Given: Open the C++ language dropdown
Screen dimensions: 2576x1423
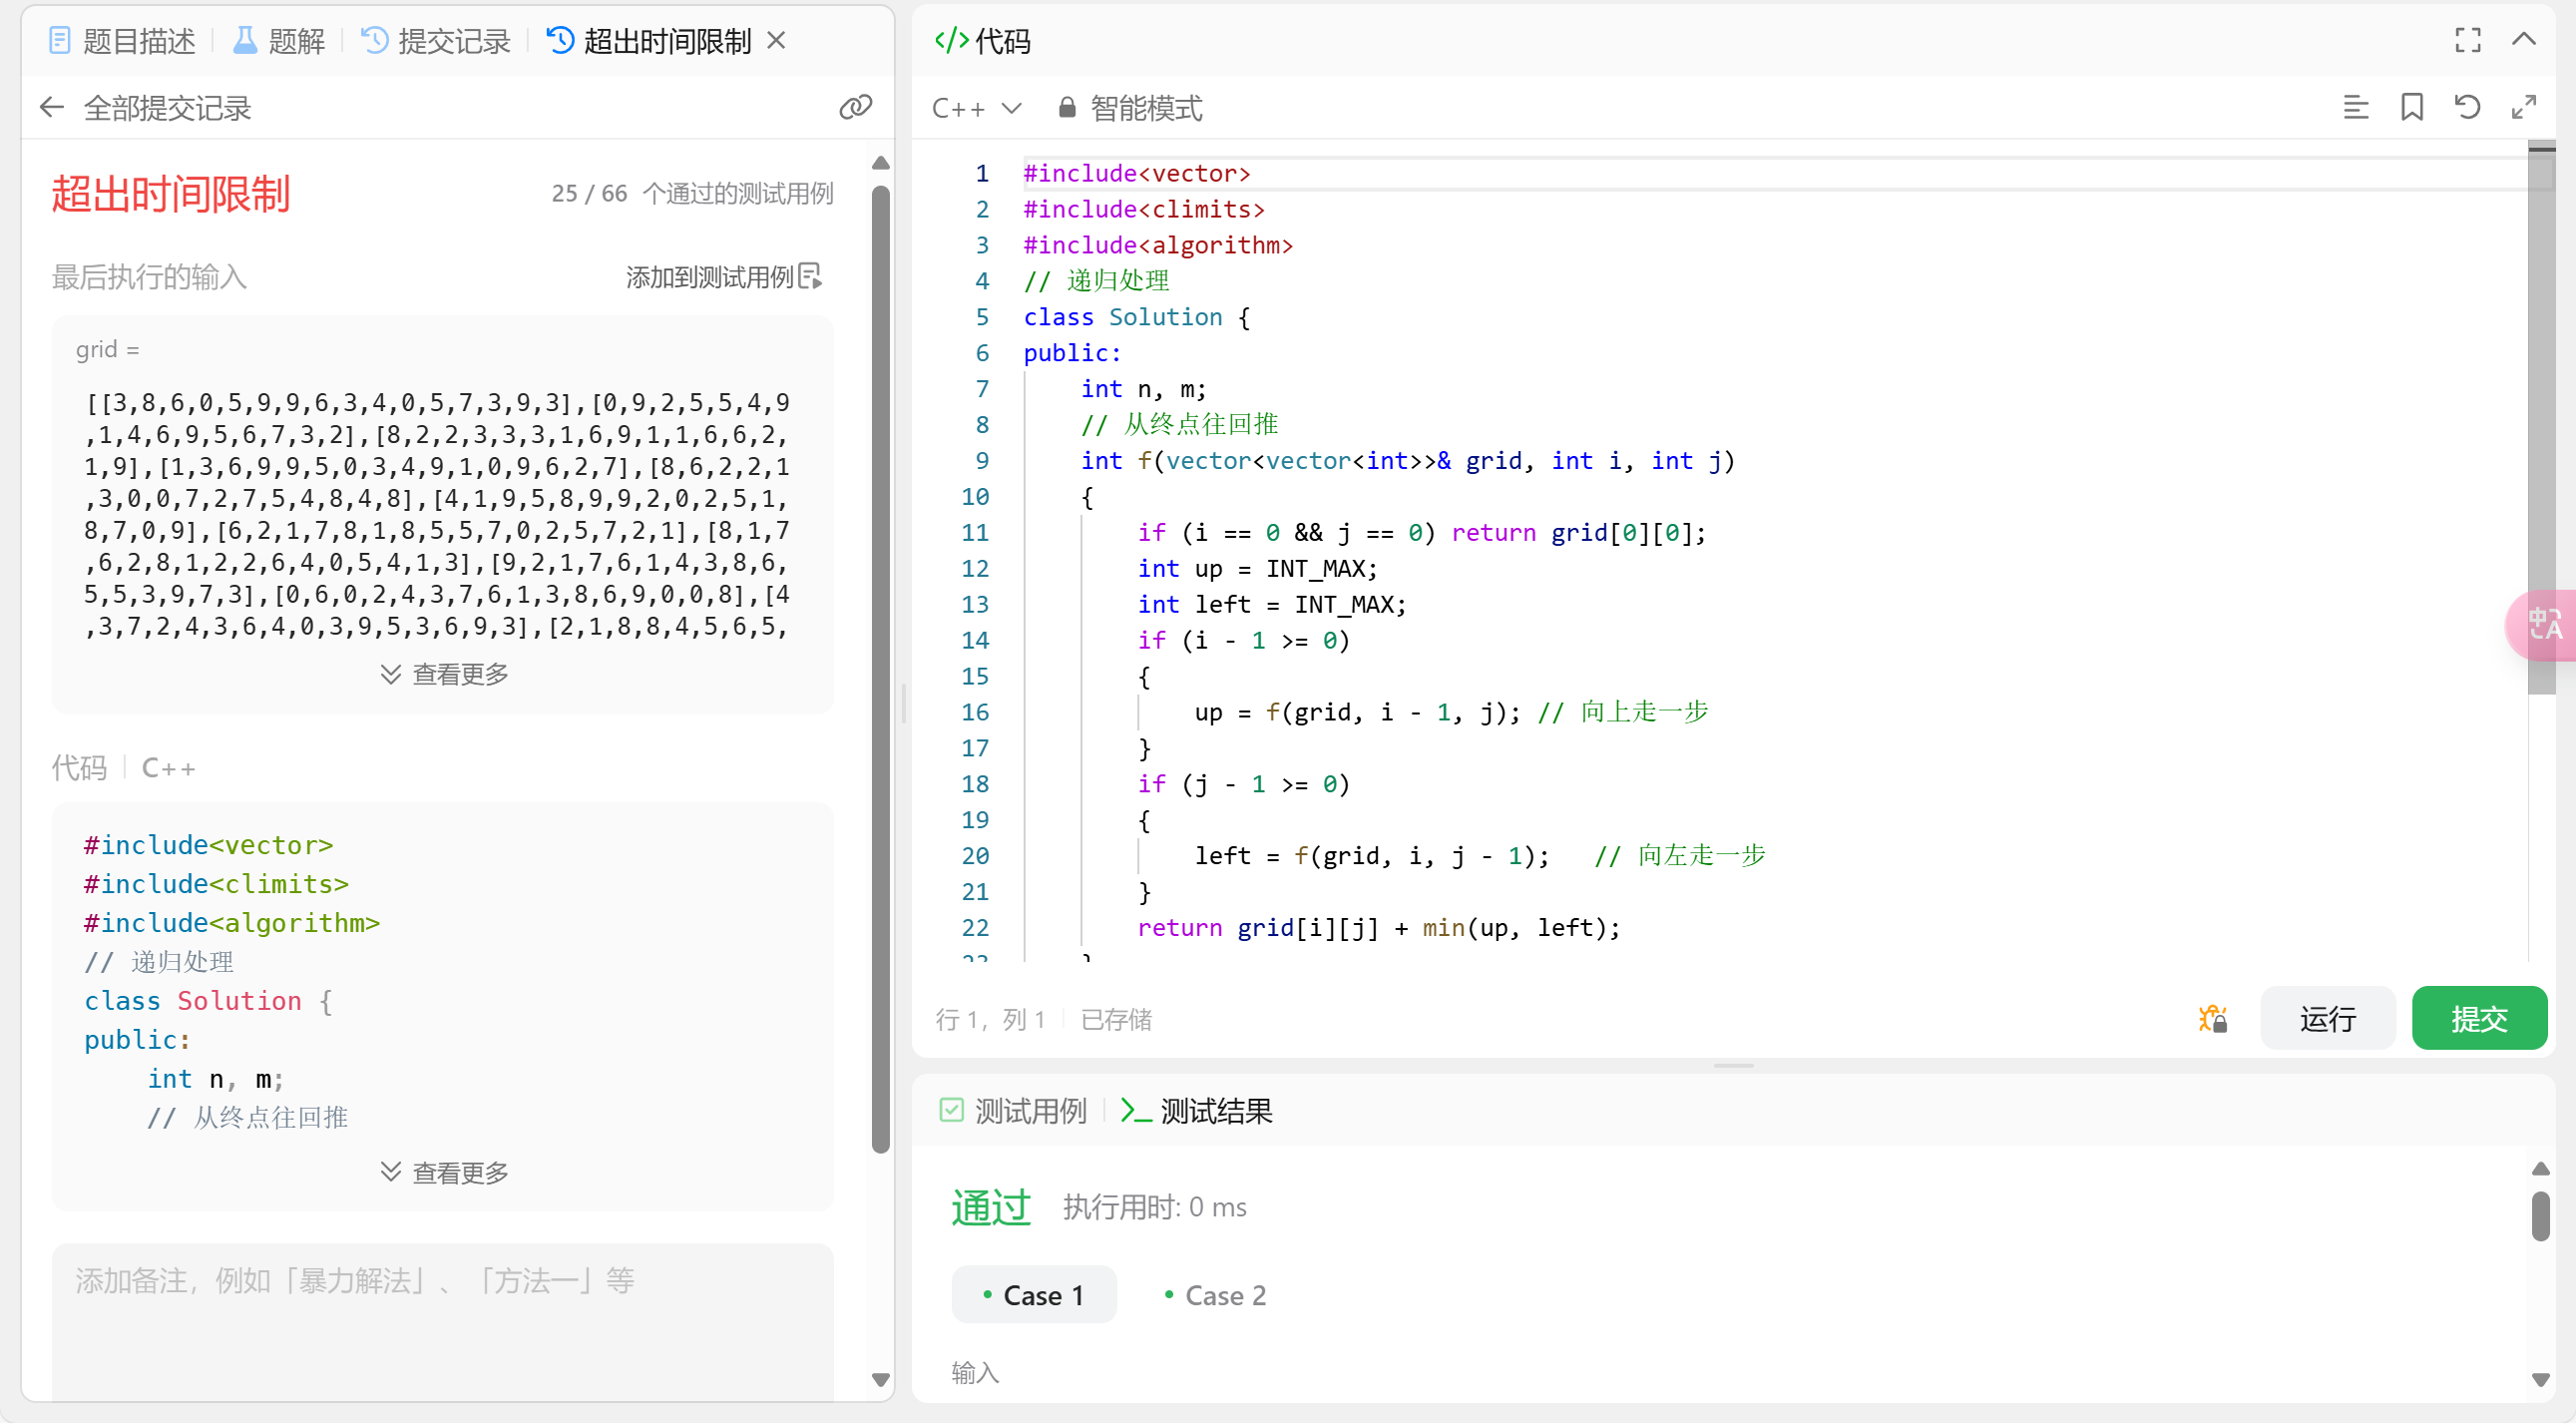Looking at the screenshot, I should click(977, 107).
